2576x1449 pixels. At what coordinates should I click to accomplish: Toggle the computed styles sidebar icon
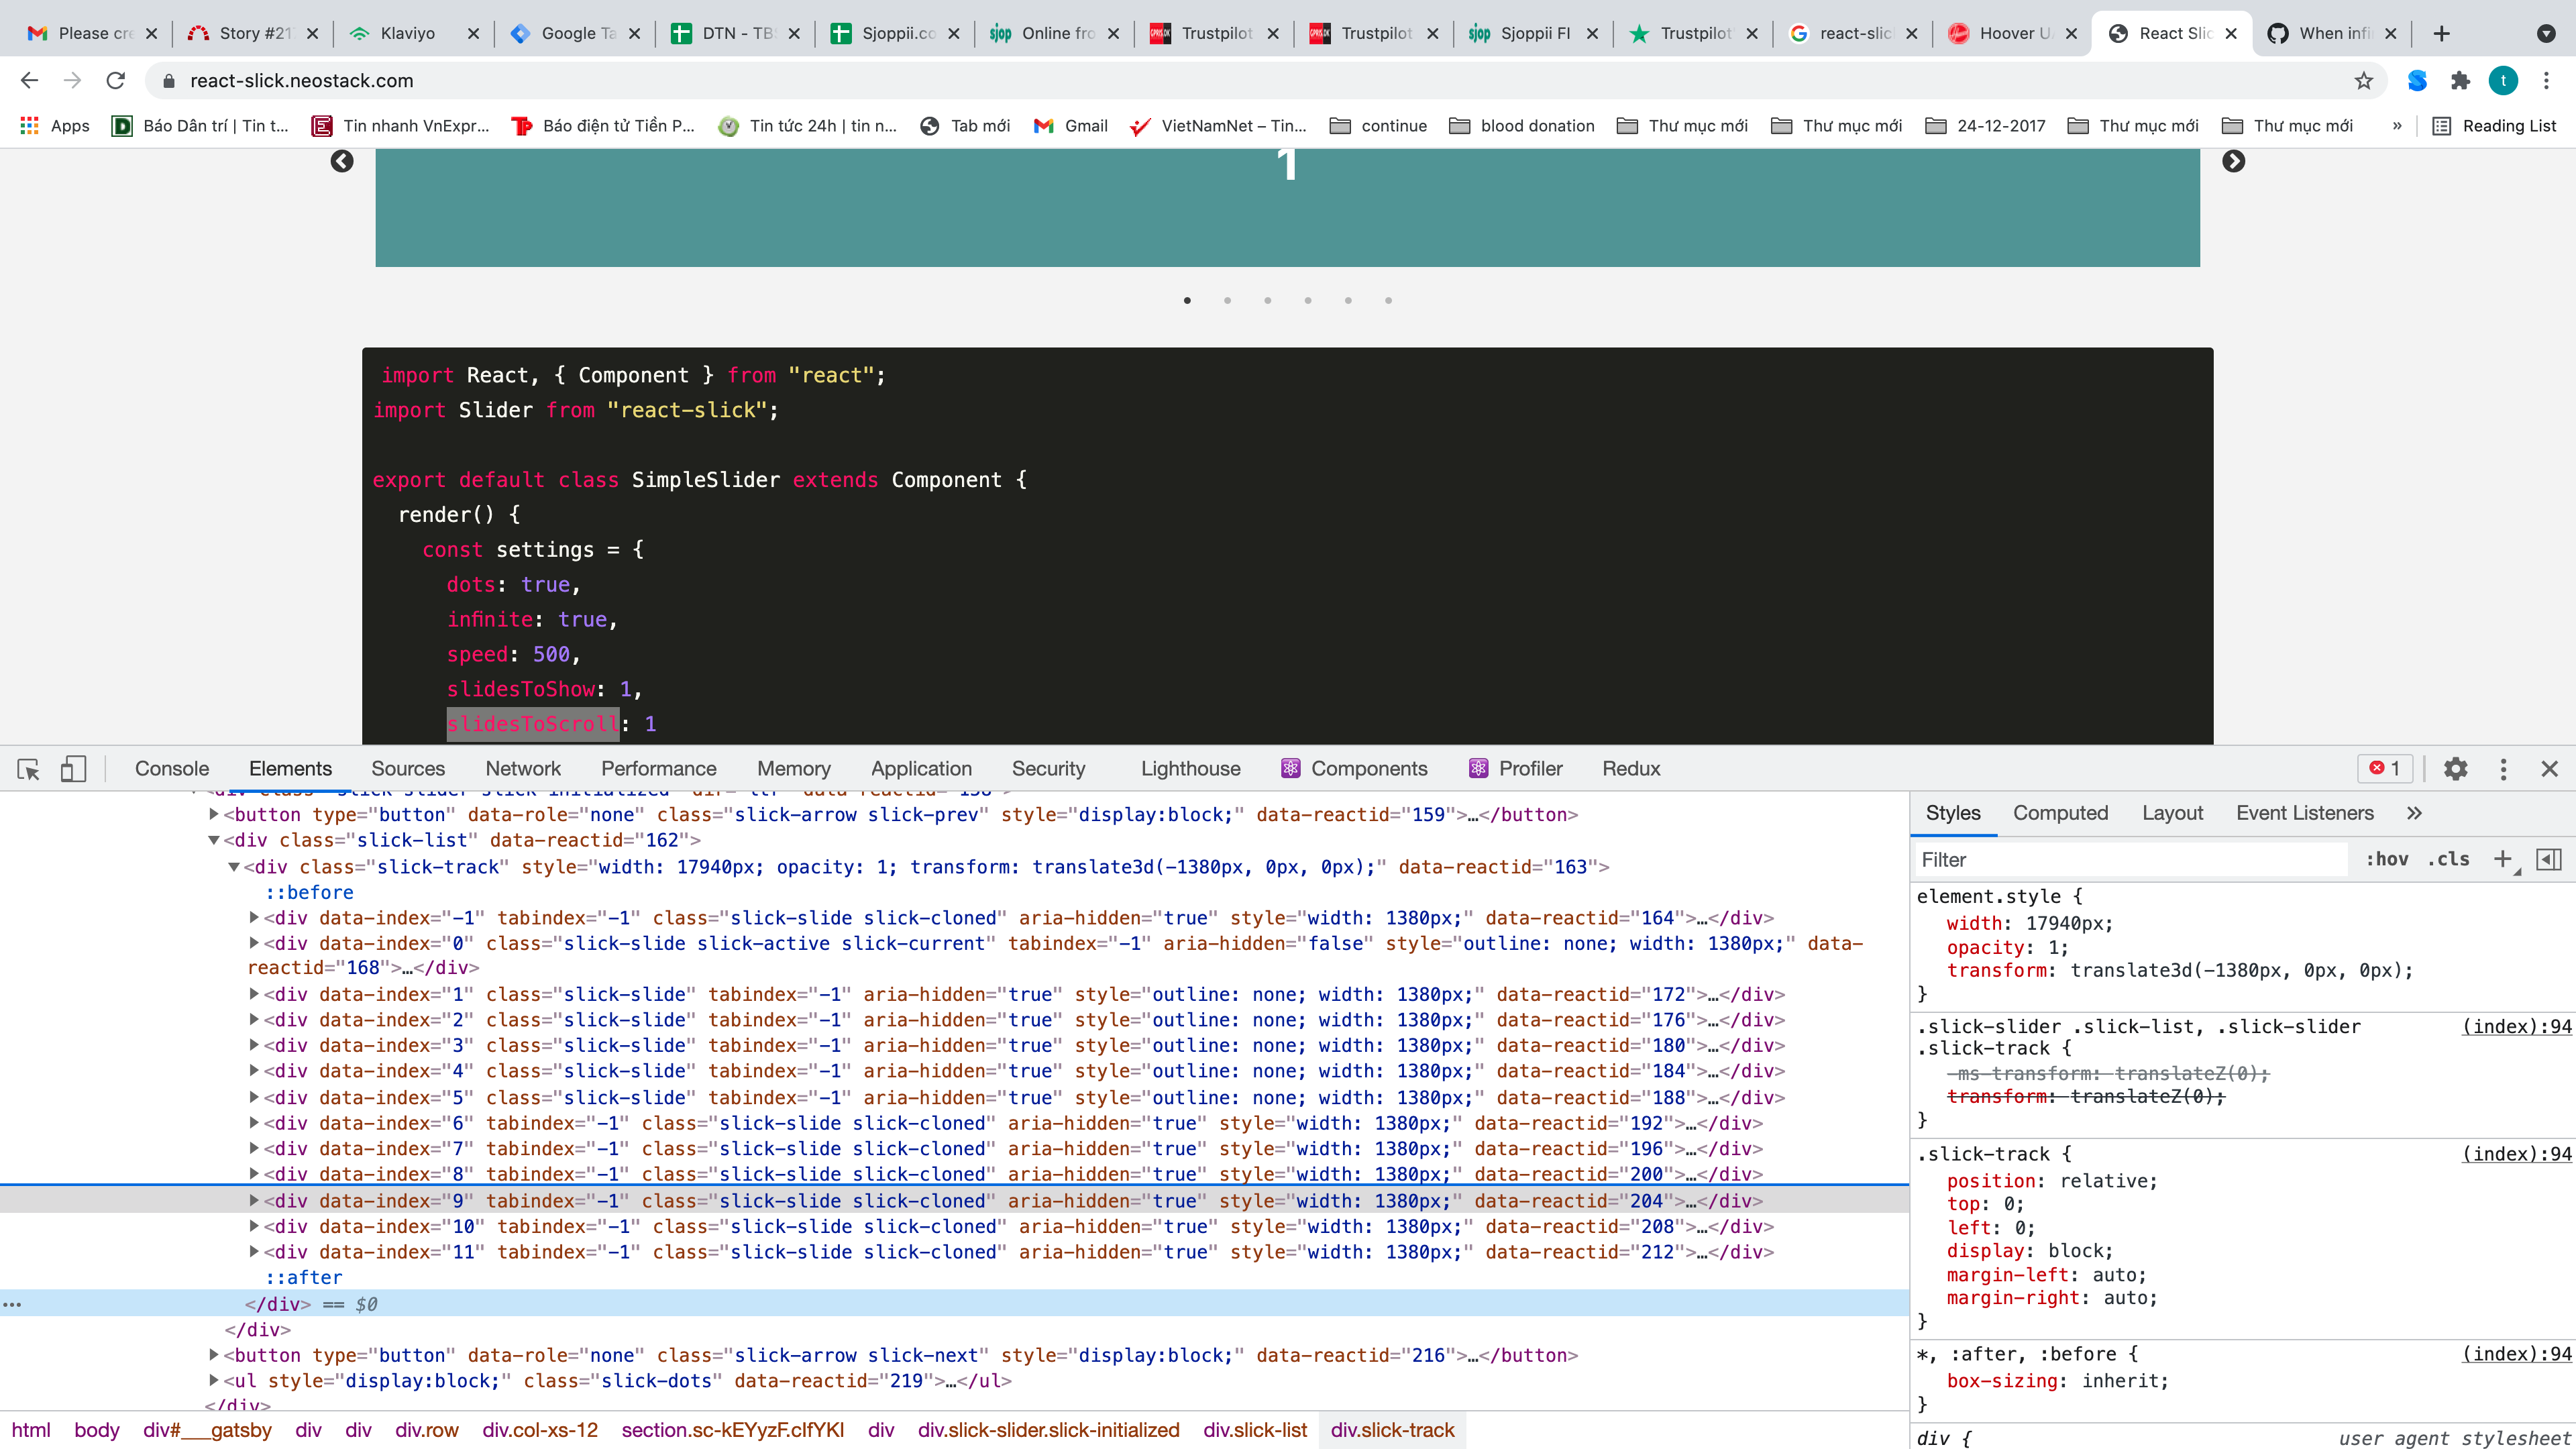click(2549, 859)
